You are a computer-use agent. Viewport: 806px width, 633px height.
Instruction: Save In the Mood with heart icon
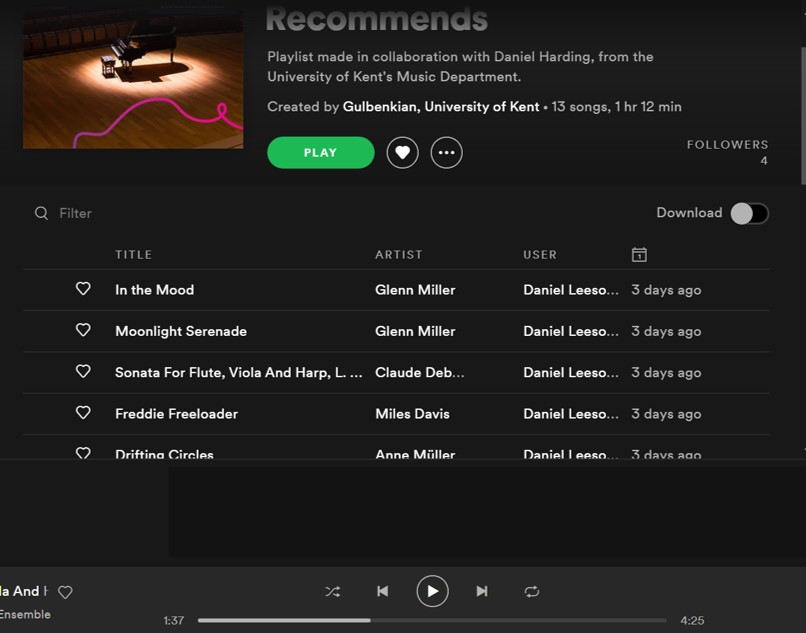(83, 289)
